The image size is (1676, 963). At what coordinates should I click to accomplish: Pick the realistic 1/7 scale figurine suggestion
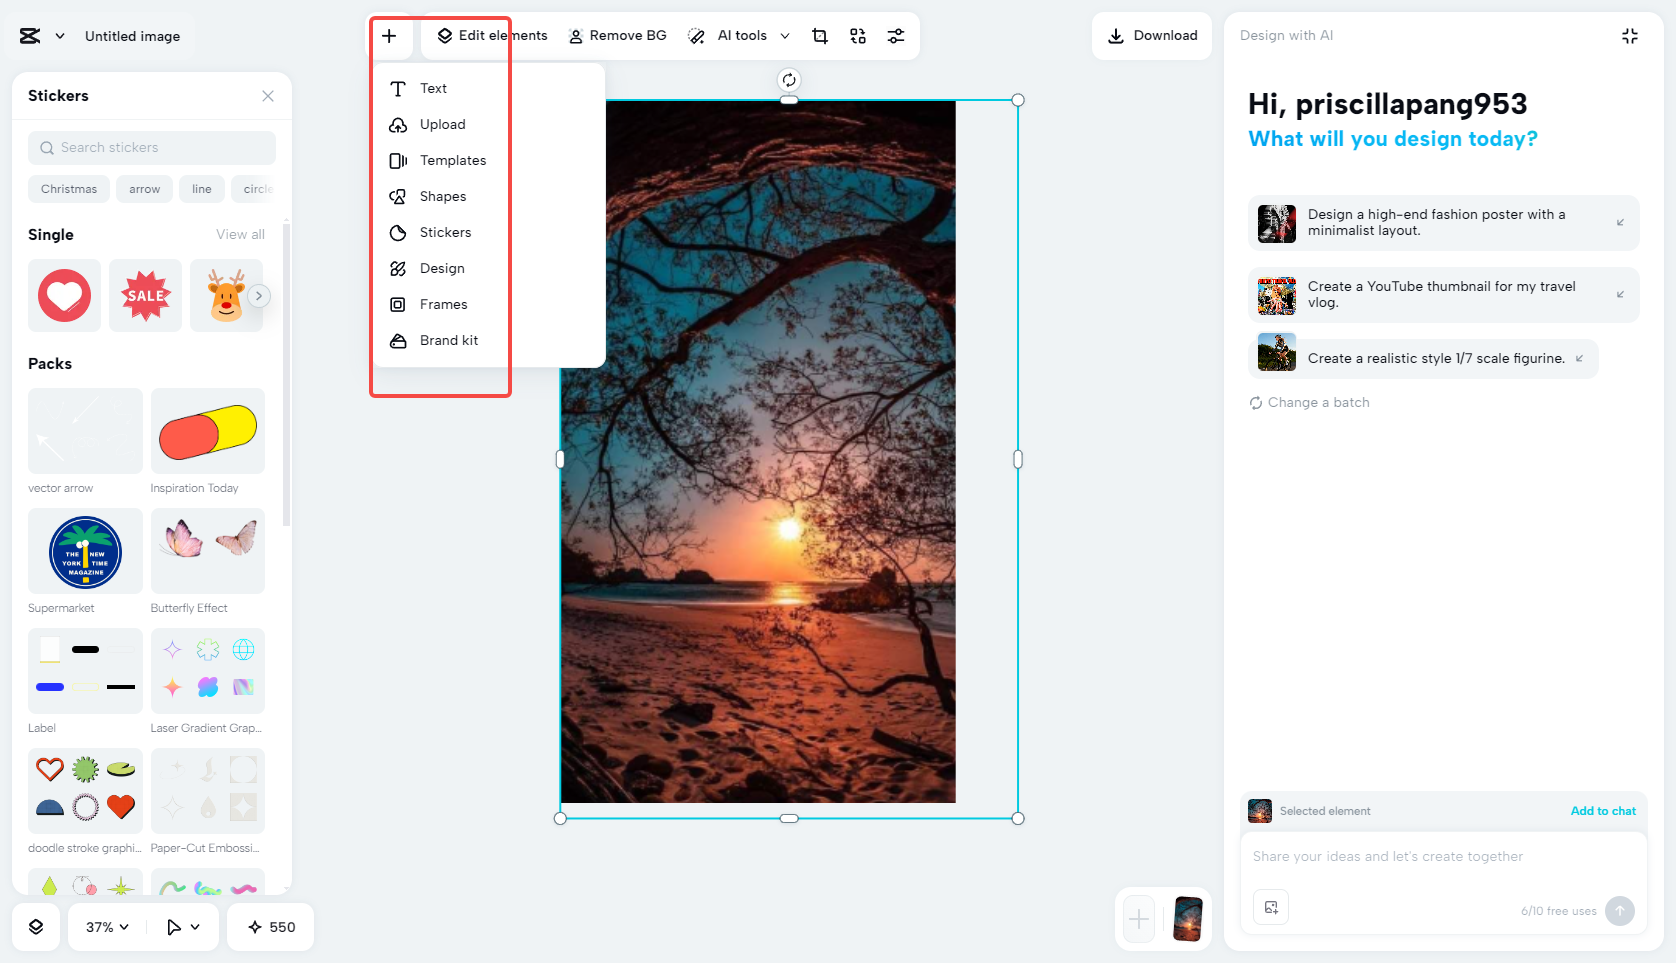[x=1423, y=359]
